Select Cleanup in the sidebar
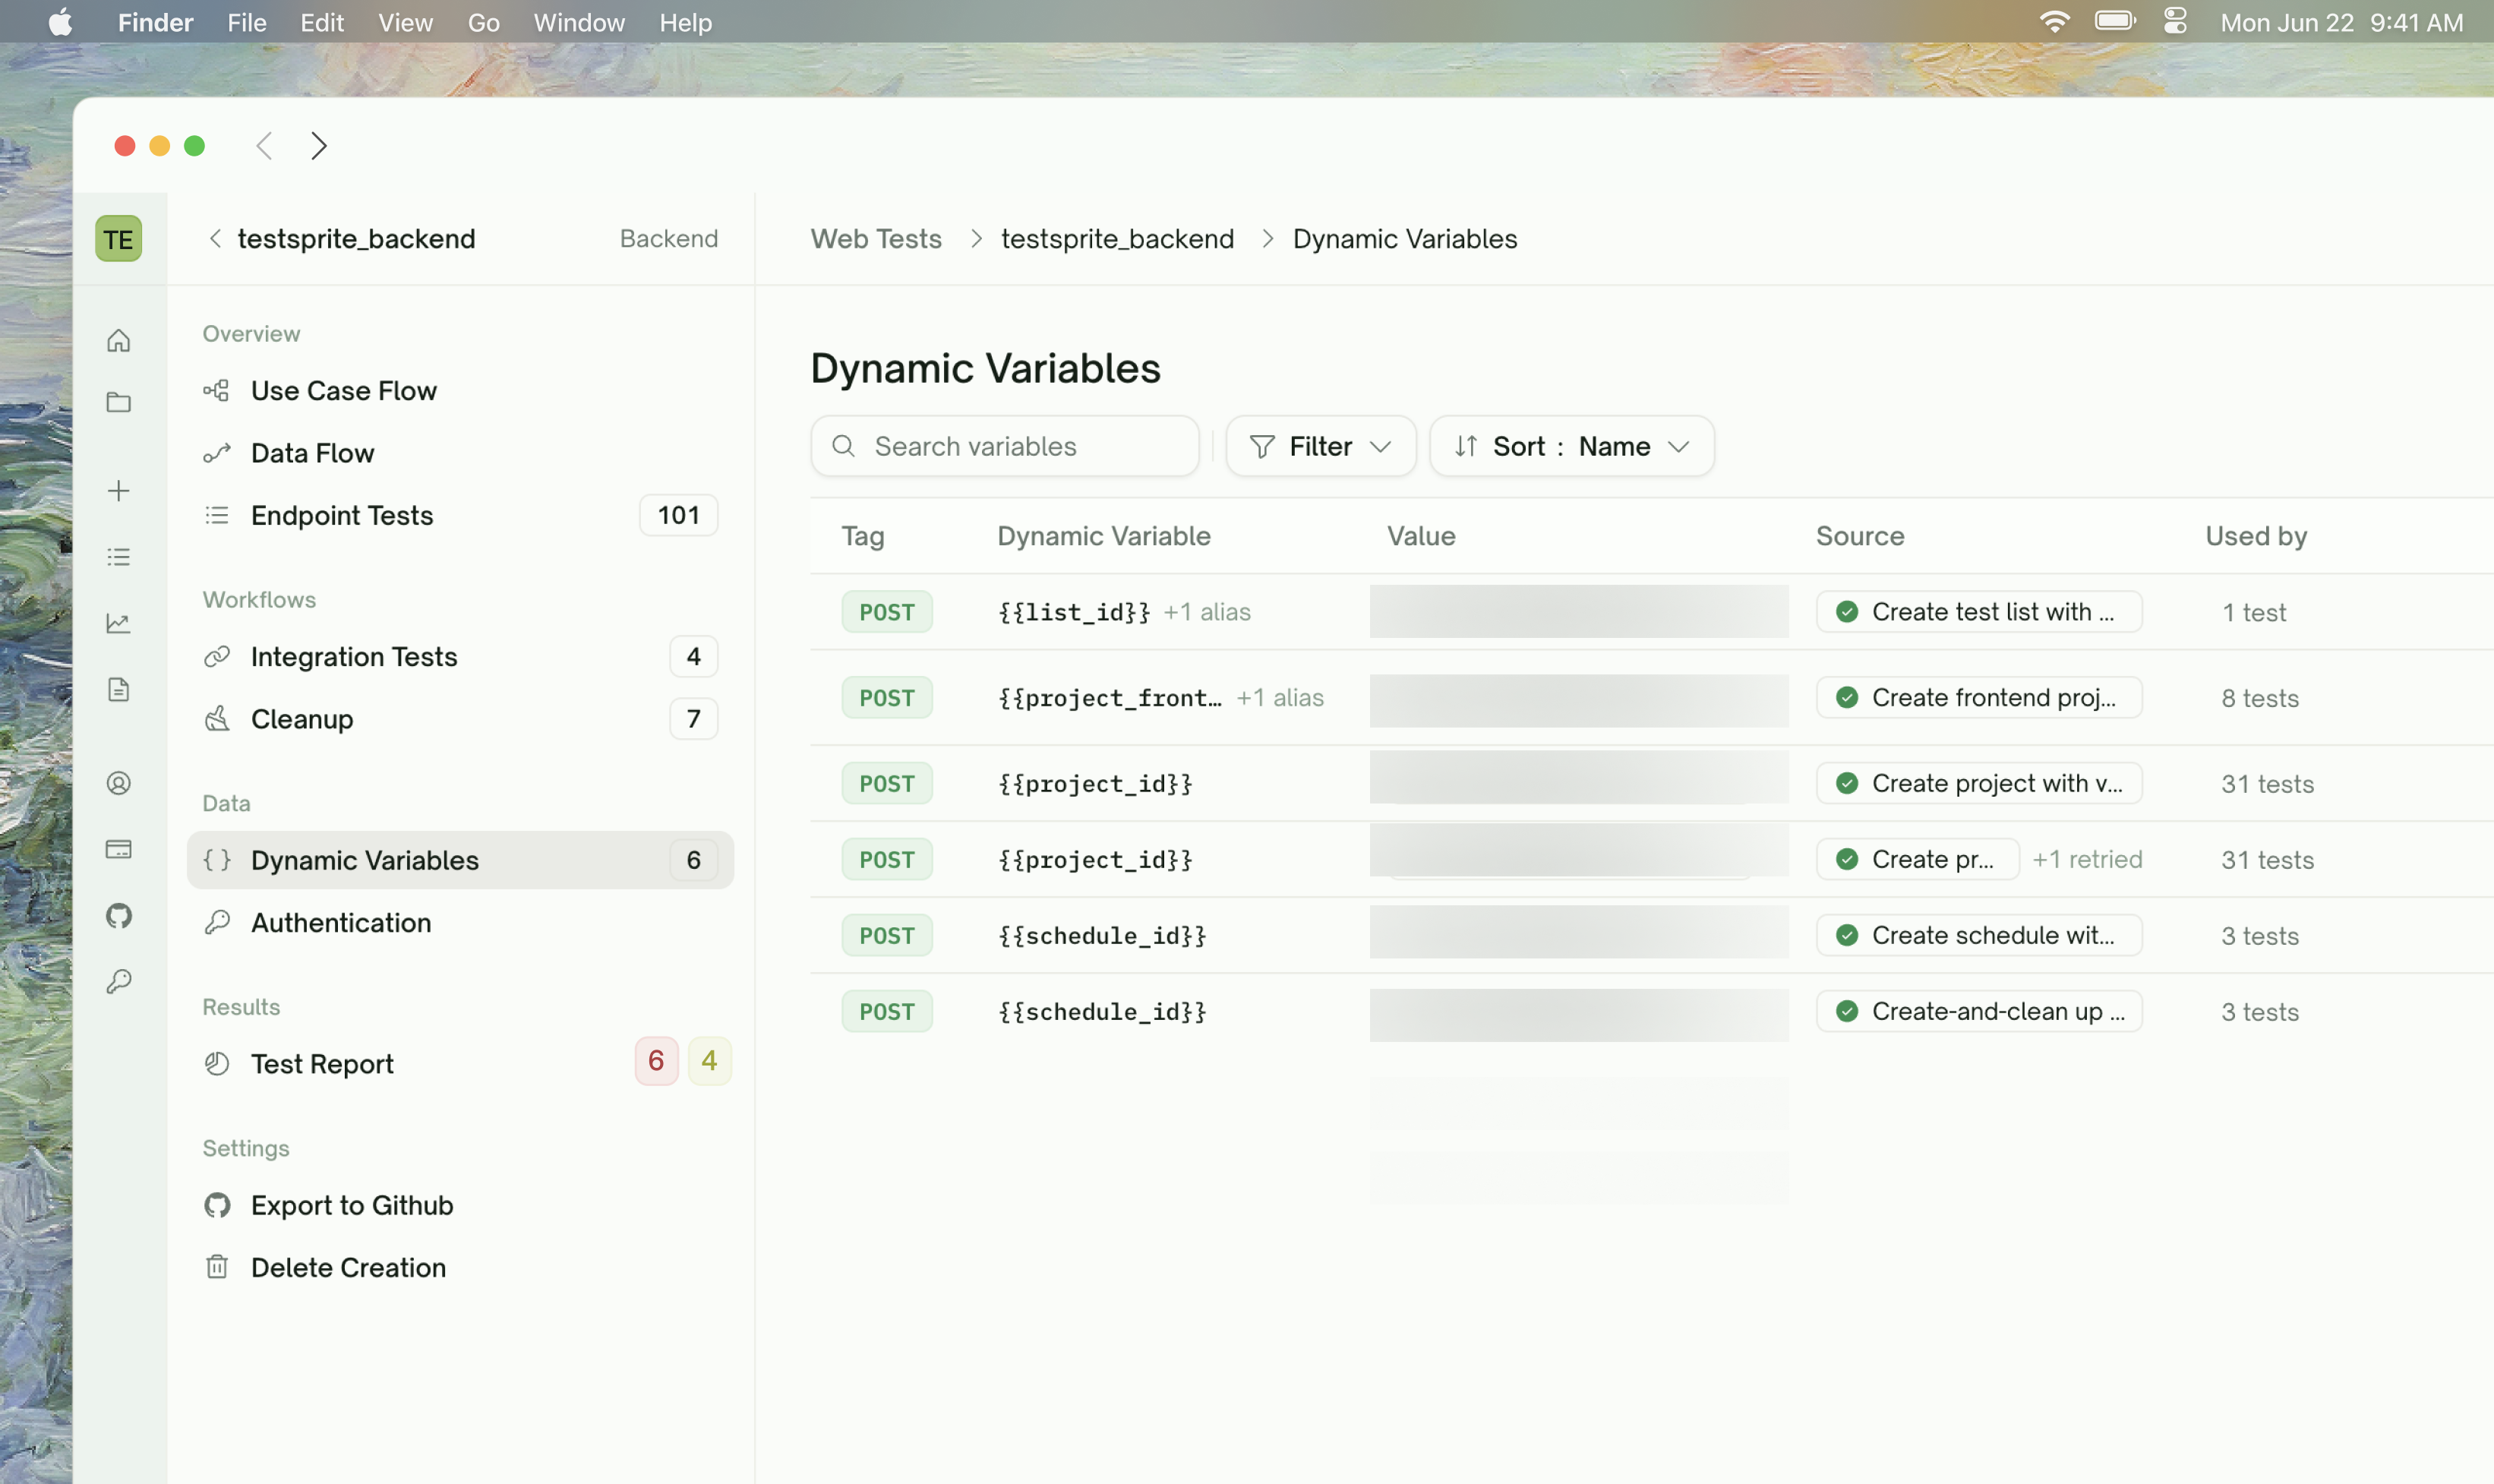 pyautogui.click(x=460, y=719)
